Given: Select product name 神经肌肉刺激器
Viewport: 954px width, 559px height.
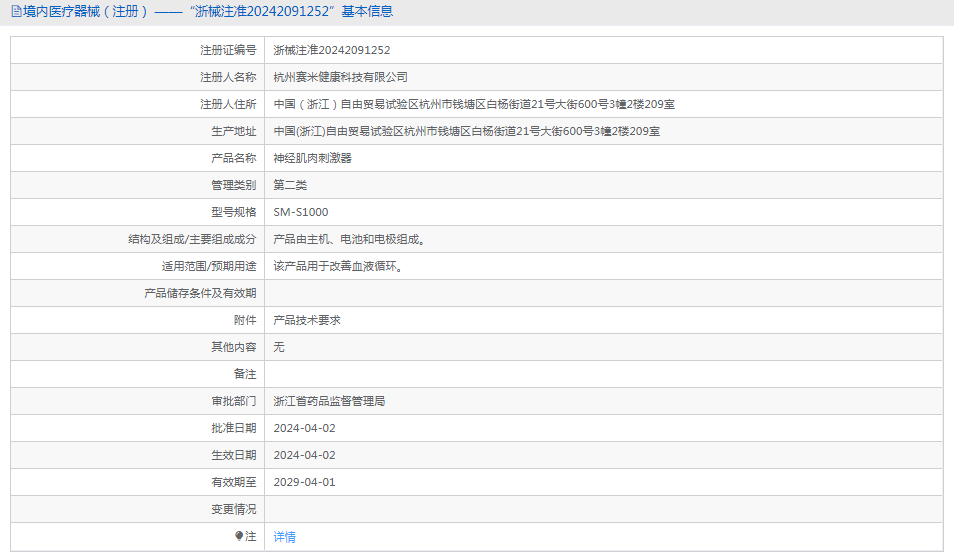Looking at the screenshot, I should tap(312, 158).
